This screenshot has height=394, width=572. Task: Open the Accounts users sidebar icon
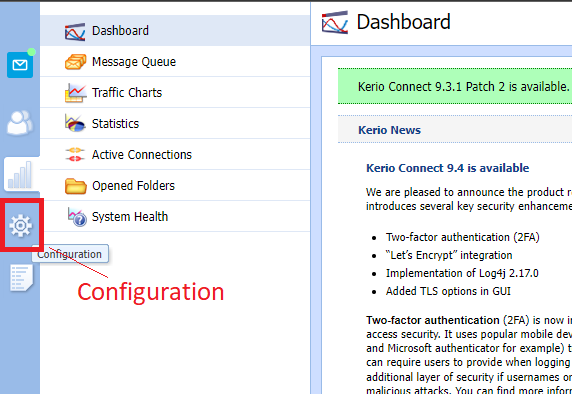(x=20, y=122)
